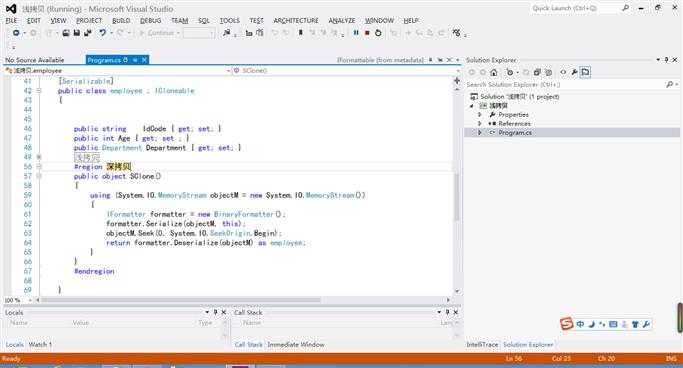This screenshot has width=683, height=368.
Task: Click the Home icon in Solution Explorer
Action: (x=494, y=72)
